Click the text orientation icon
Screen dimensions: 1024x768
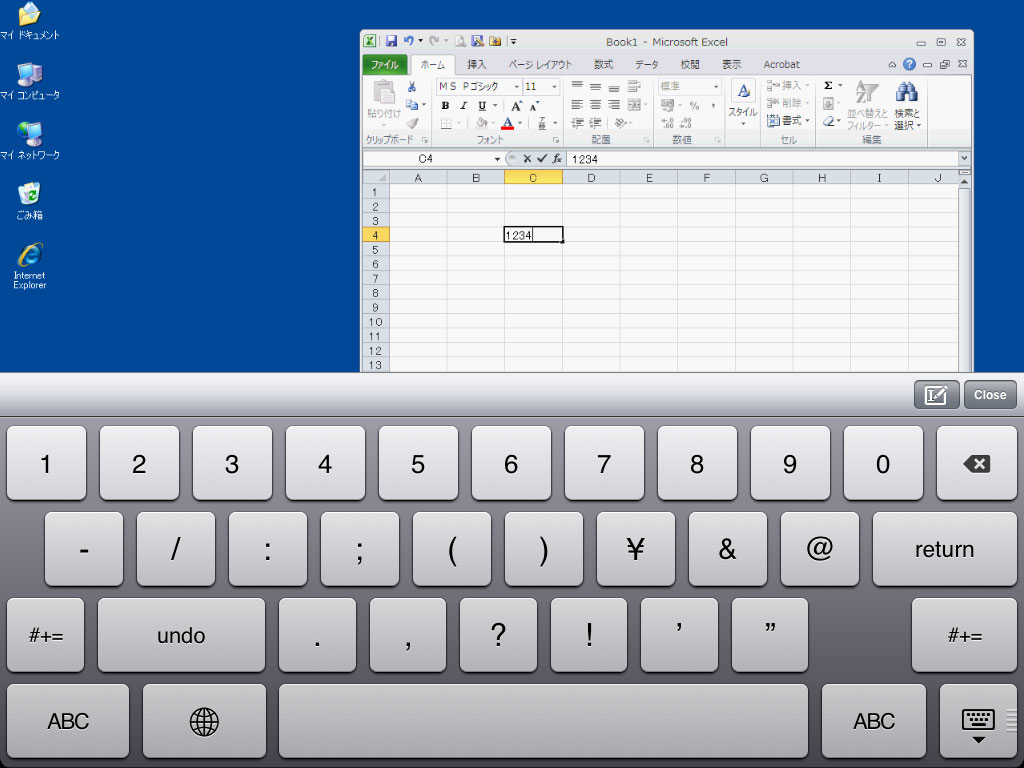click(x=620, y=123)
